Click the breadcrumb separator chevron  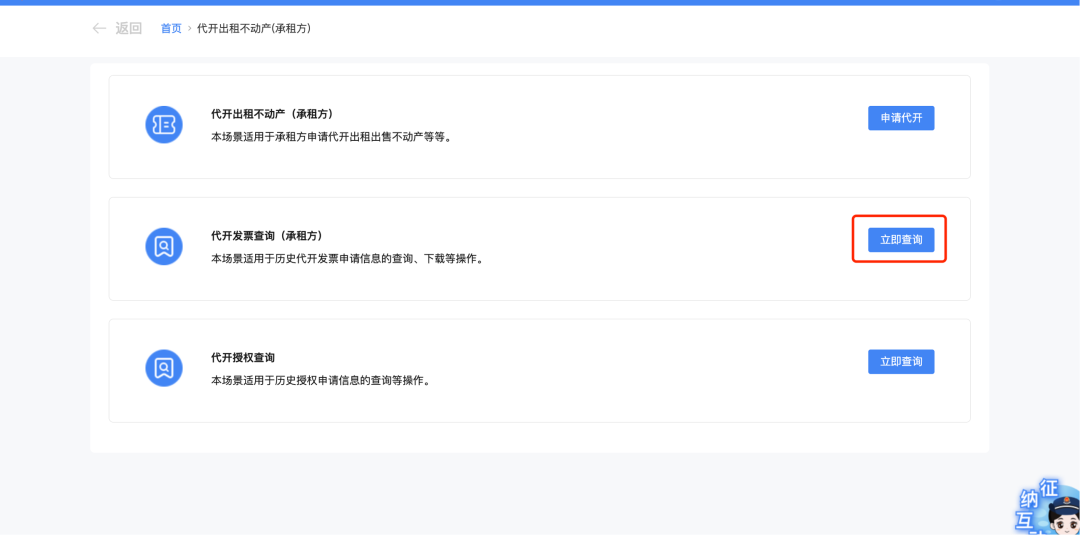pyautogui.click(x=189, y=29)
